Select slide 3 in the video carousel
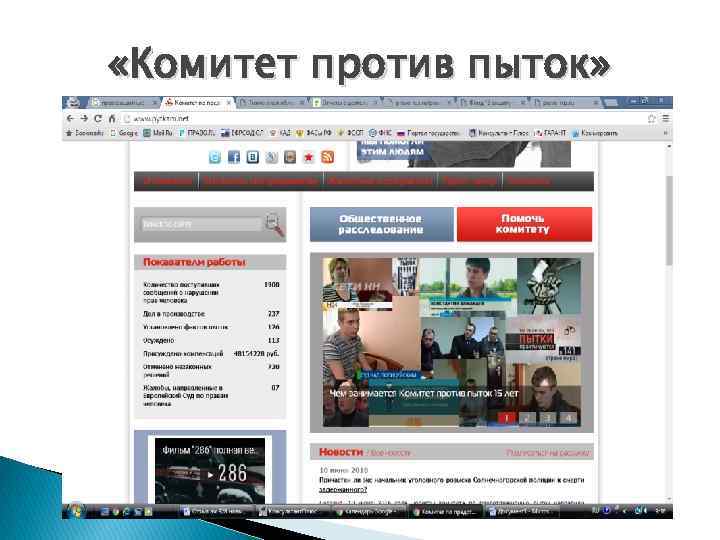Image resolution: width=720 pixels, height=540 pixels. [548, 418]
